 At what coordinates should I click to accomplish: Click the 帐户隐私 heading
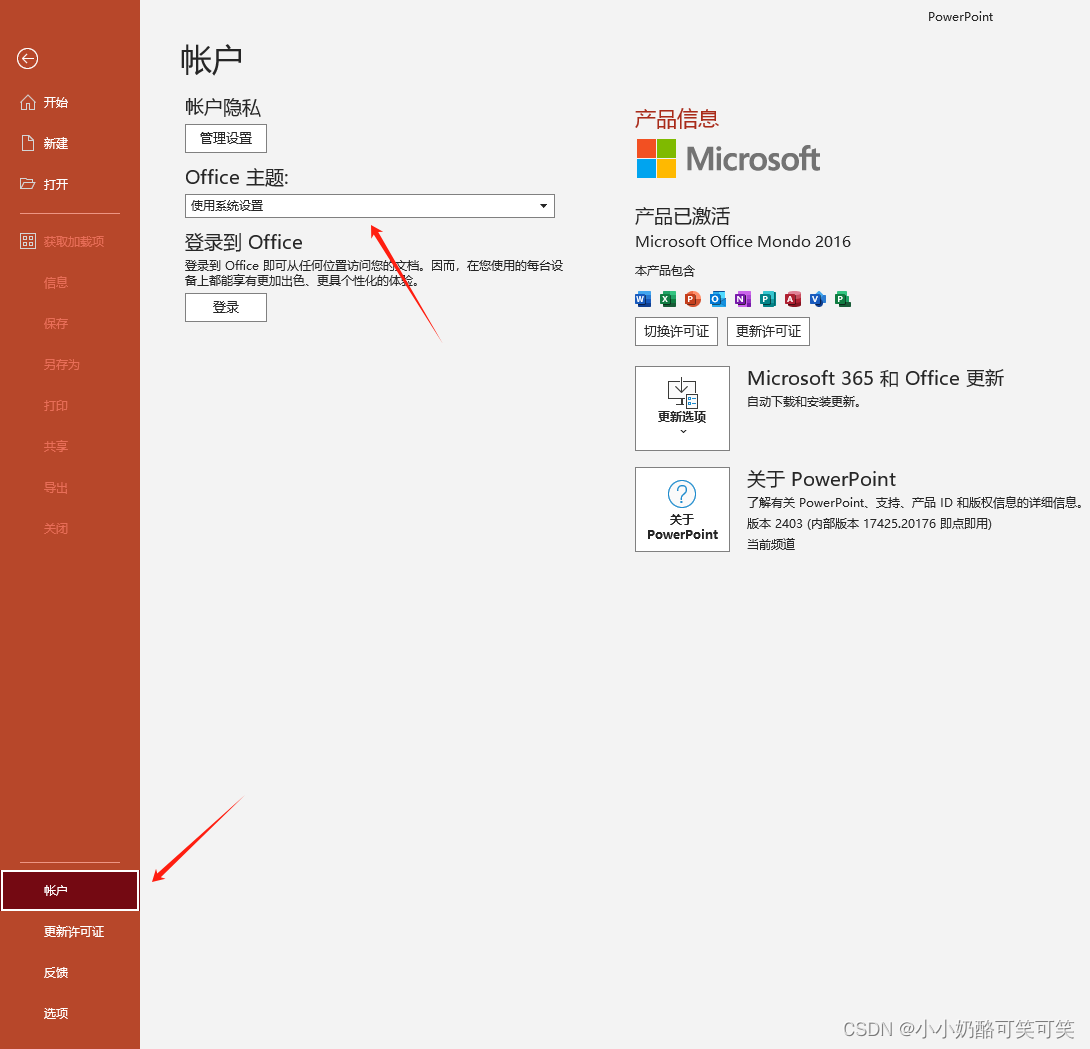222,107
